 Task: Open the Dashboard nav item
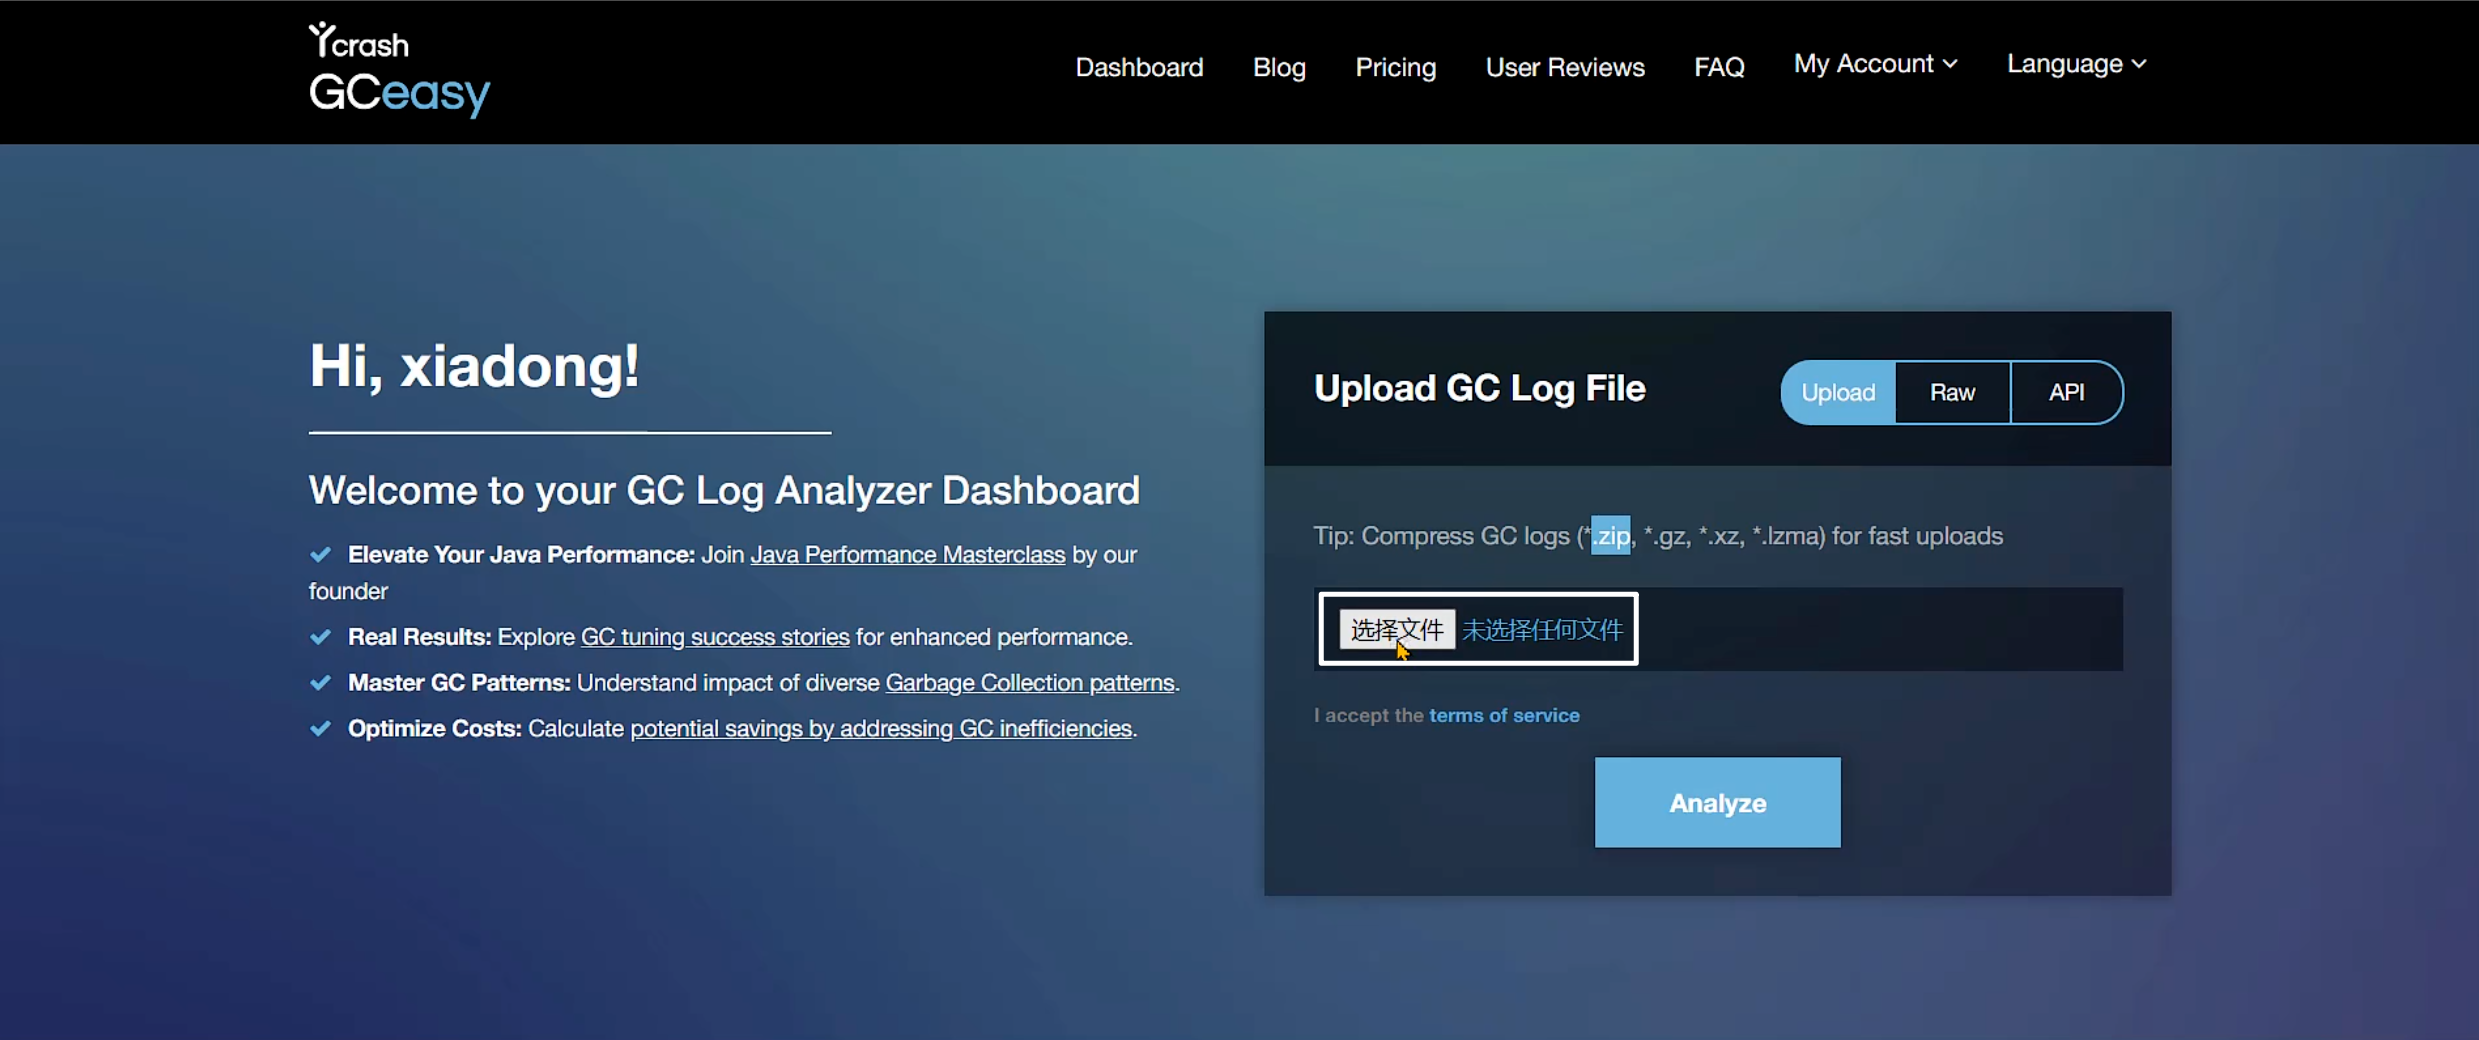[1139, 67]
